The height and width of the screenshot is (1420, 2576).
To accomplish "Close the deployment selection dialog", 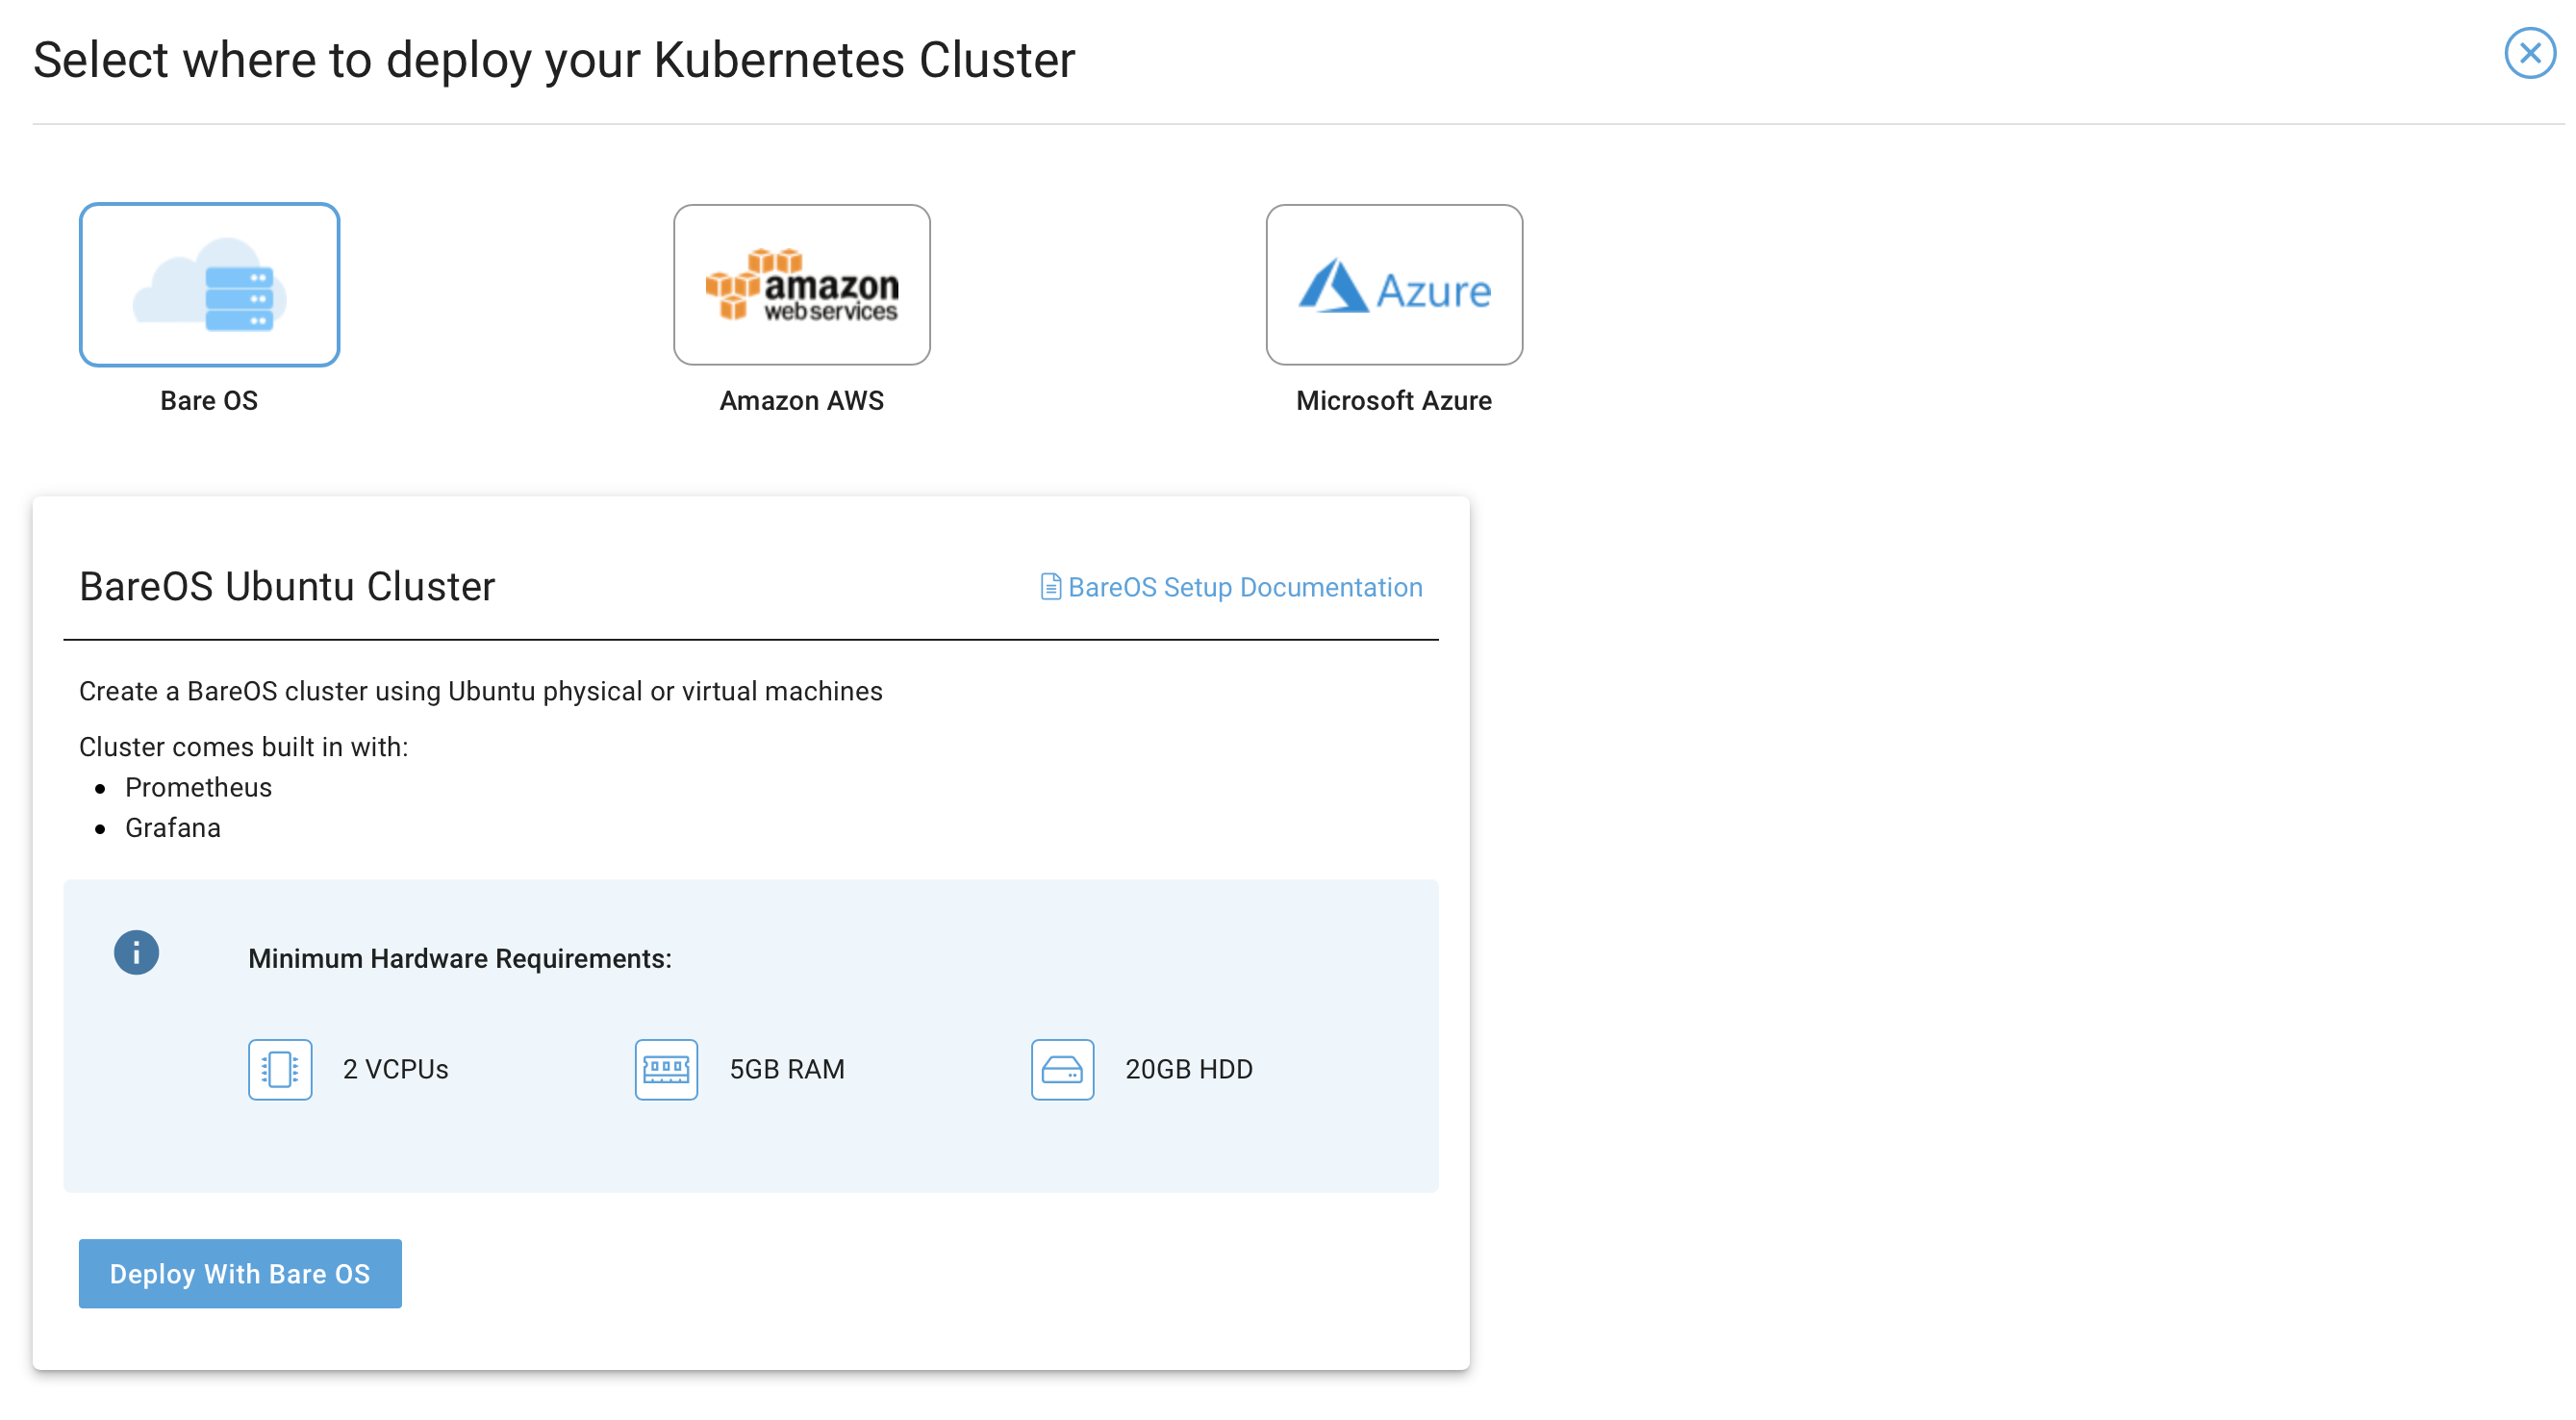I will click(x=2529, y=53).
